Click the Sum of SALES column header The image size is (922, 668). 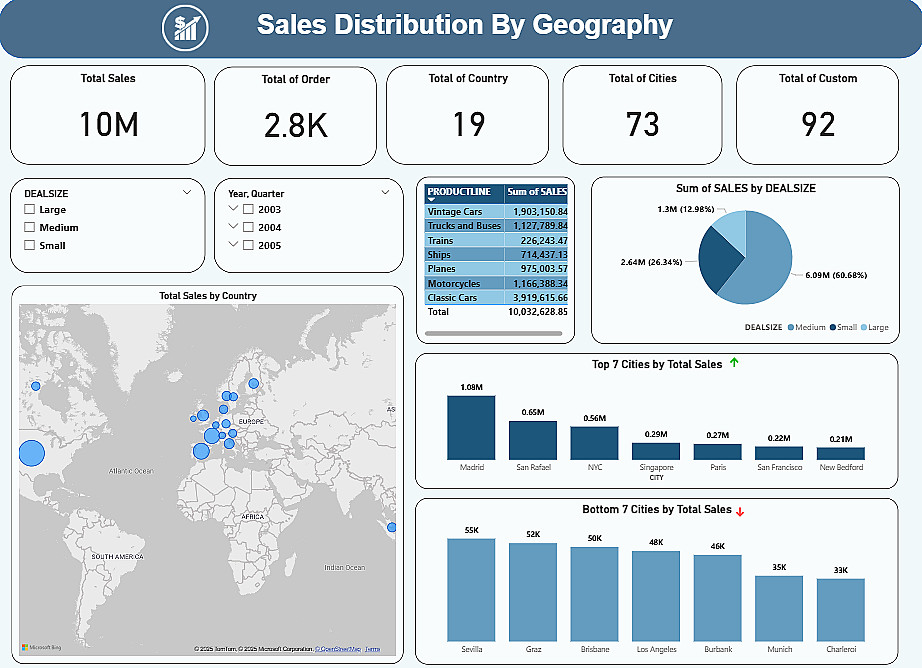(x=536, y=193)
